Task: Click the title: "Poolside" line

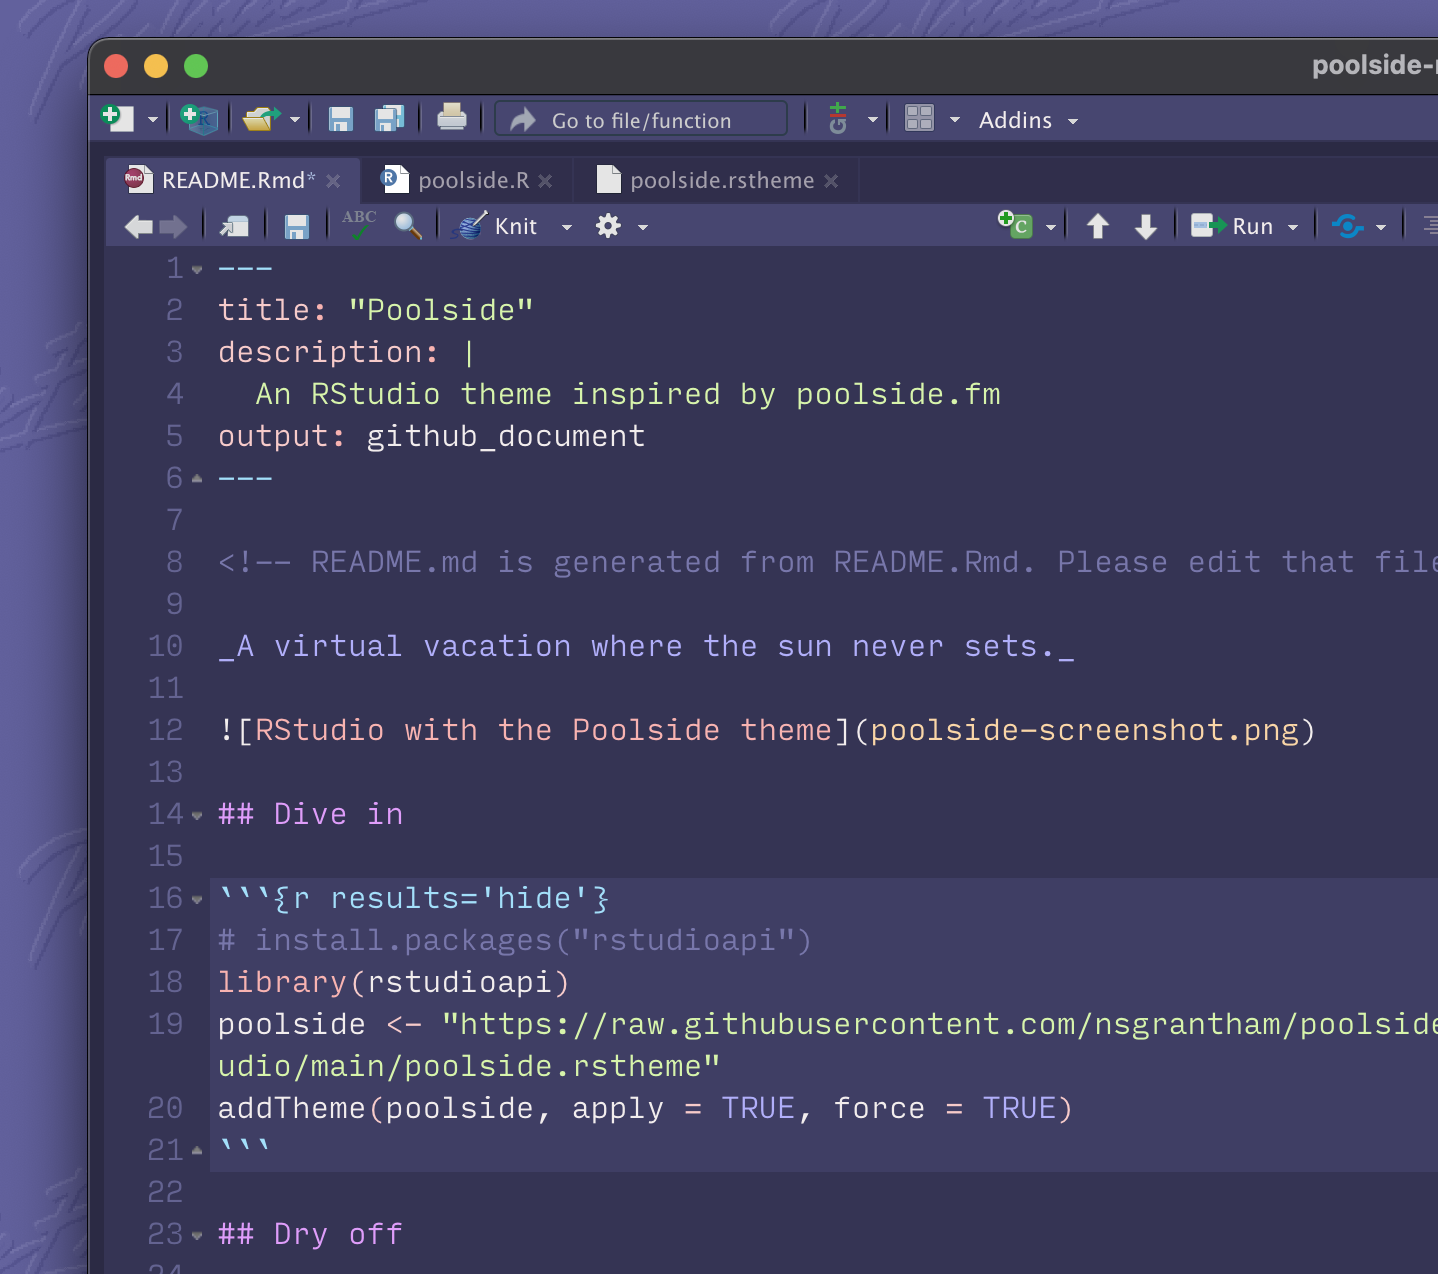Action: 376,310
